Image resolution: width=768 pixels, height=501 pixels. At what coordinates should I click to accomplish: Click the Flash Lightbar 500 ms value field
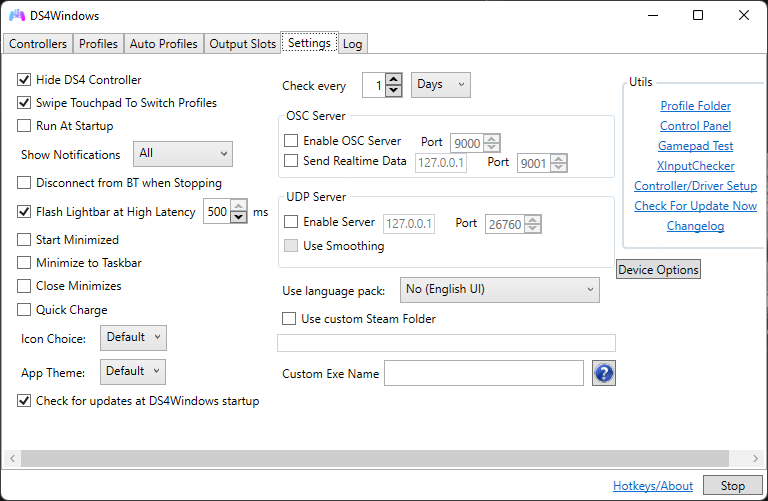217,212
